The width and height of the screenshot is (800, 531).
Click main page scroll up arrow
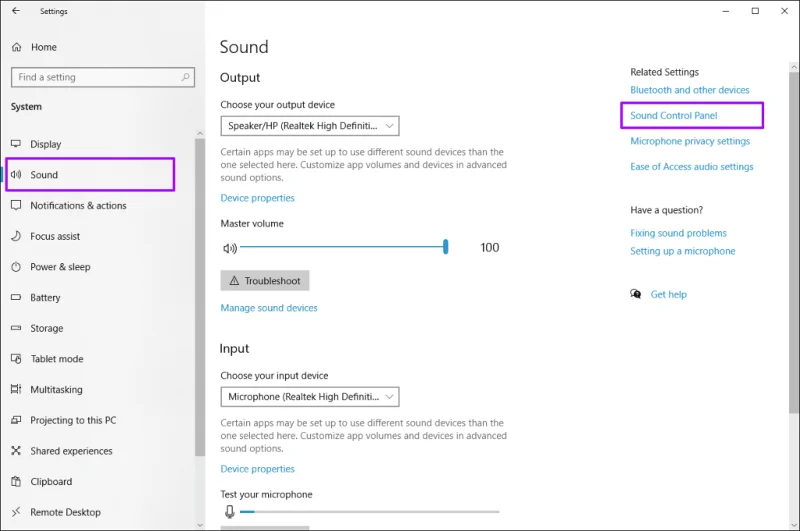tap(794, 66)
